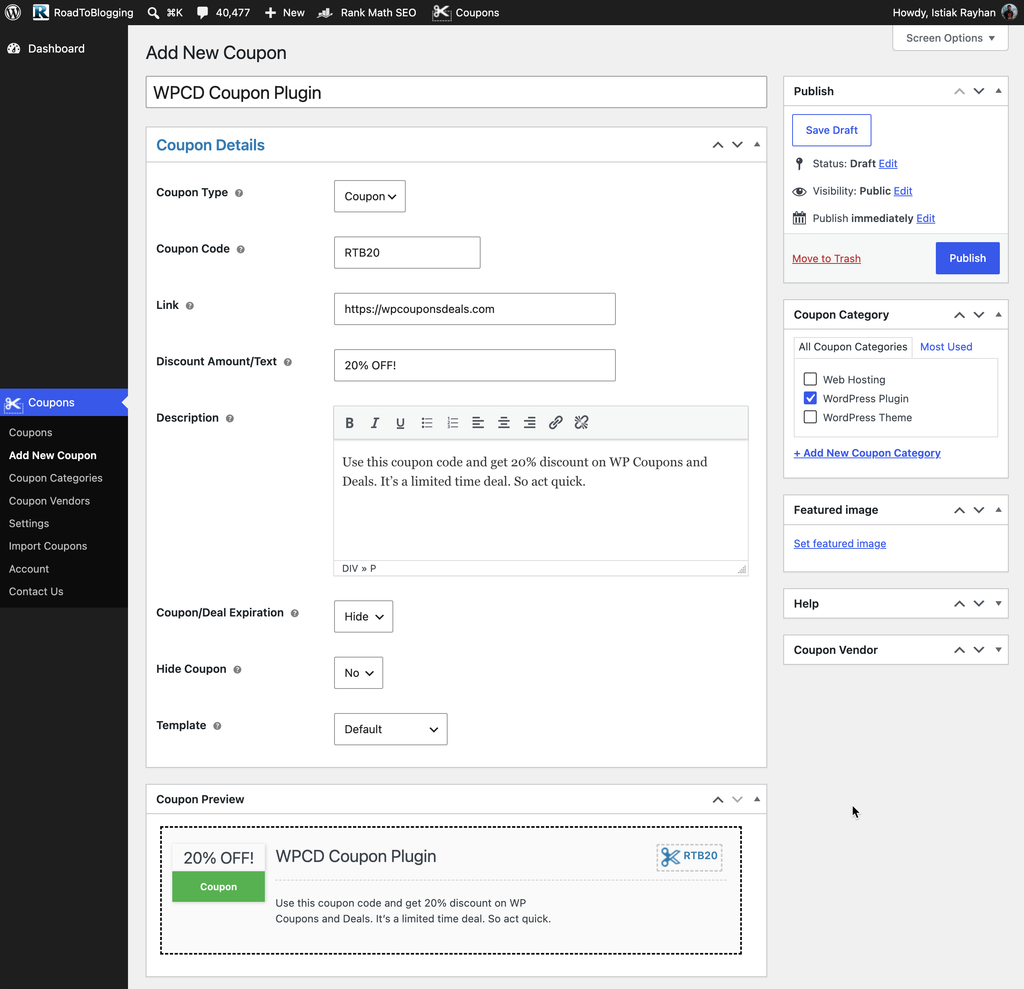The width and height of the screenshot is (1024, 989).
Task: Insert a link in description editor
Action: (x=556, y=423)
